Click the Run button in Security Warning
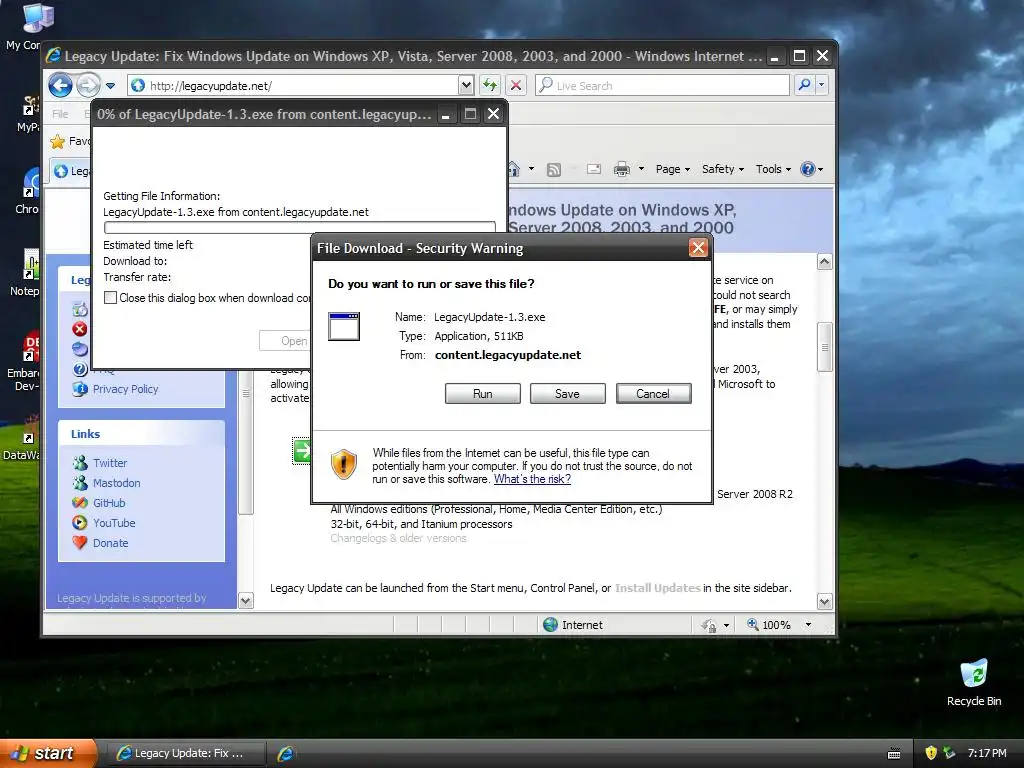This screenshot has width=1024, height=768. pos(483,394)
